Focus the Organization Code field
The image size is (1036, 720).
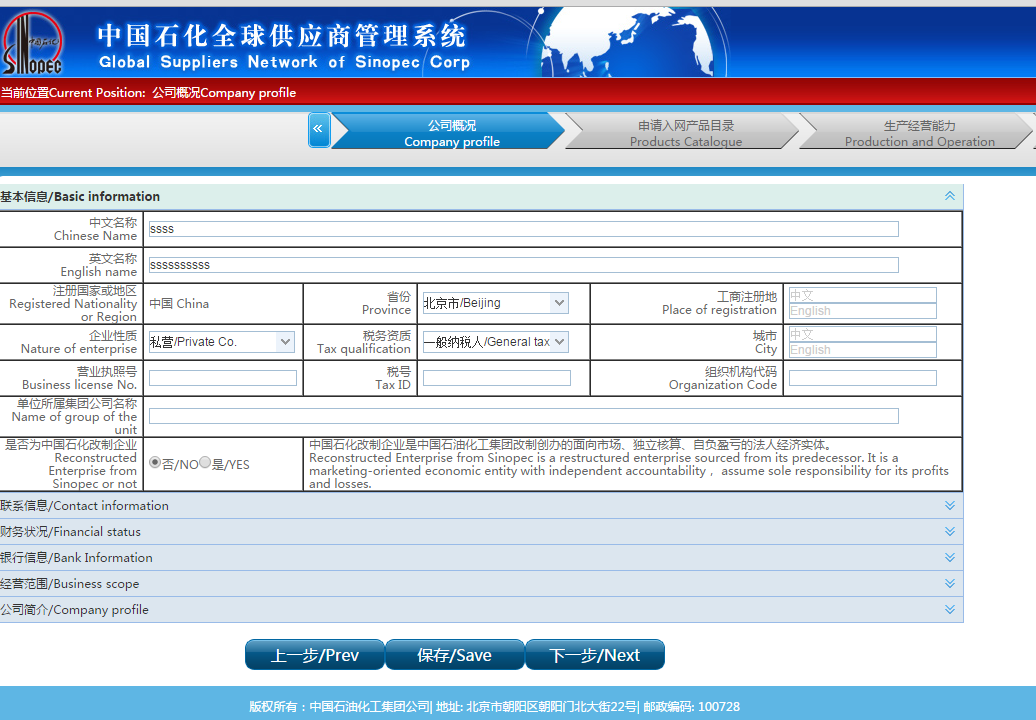pyautogui.click(x=862, y=378)
